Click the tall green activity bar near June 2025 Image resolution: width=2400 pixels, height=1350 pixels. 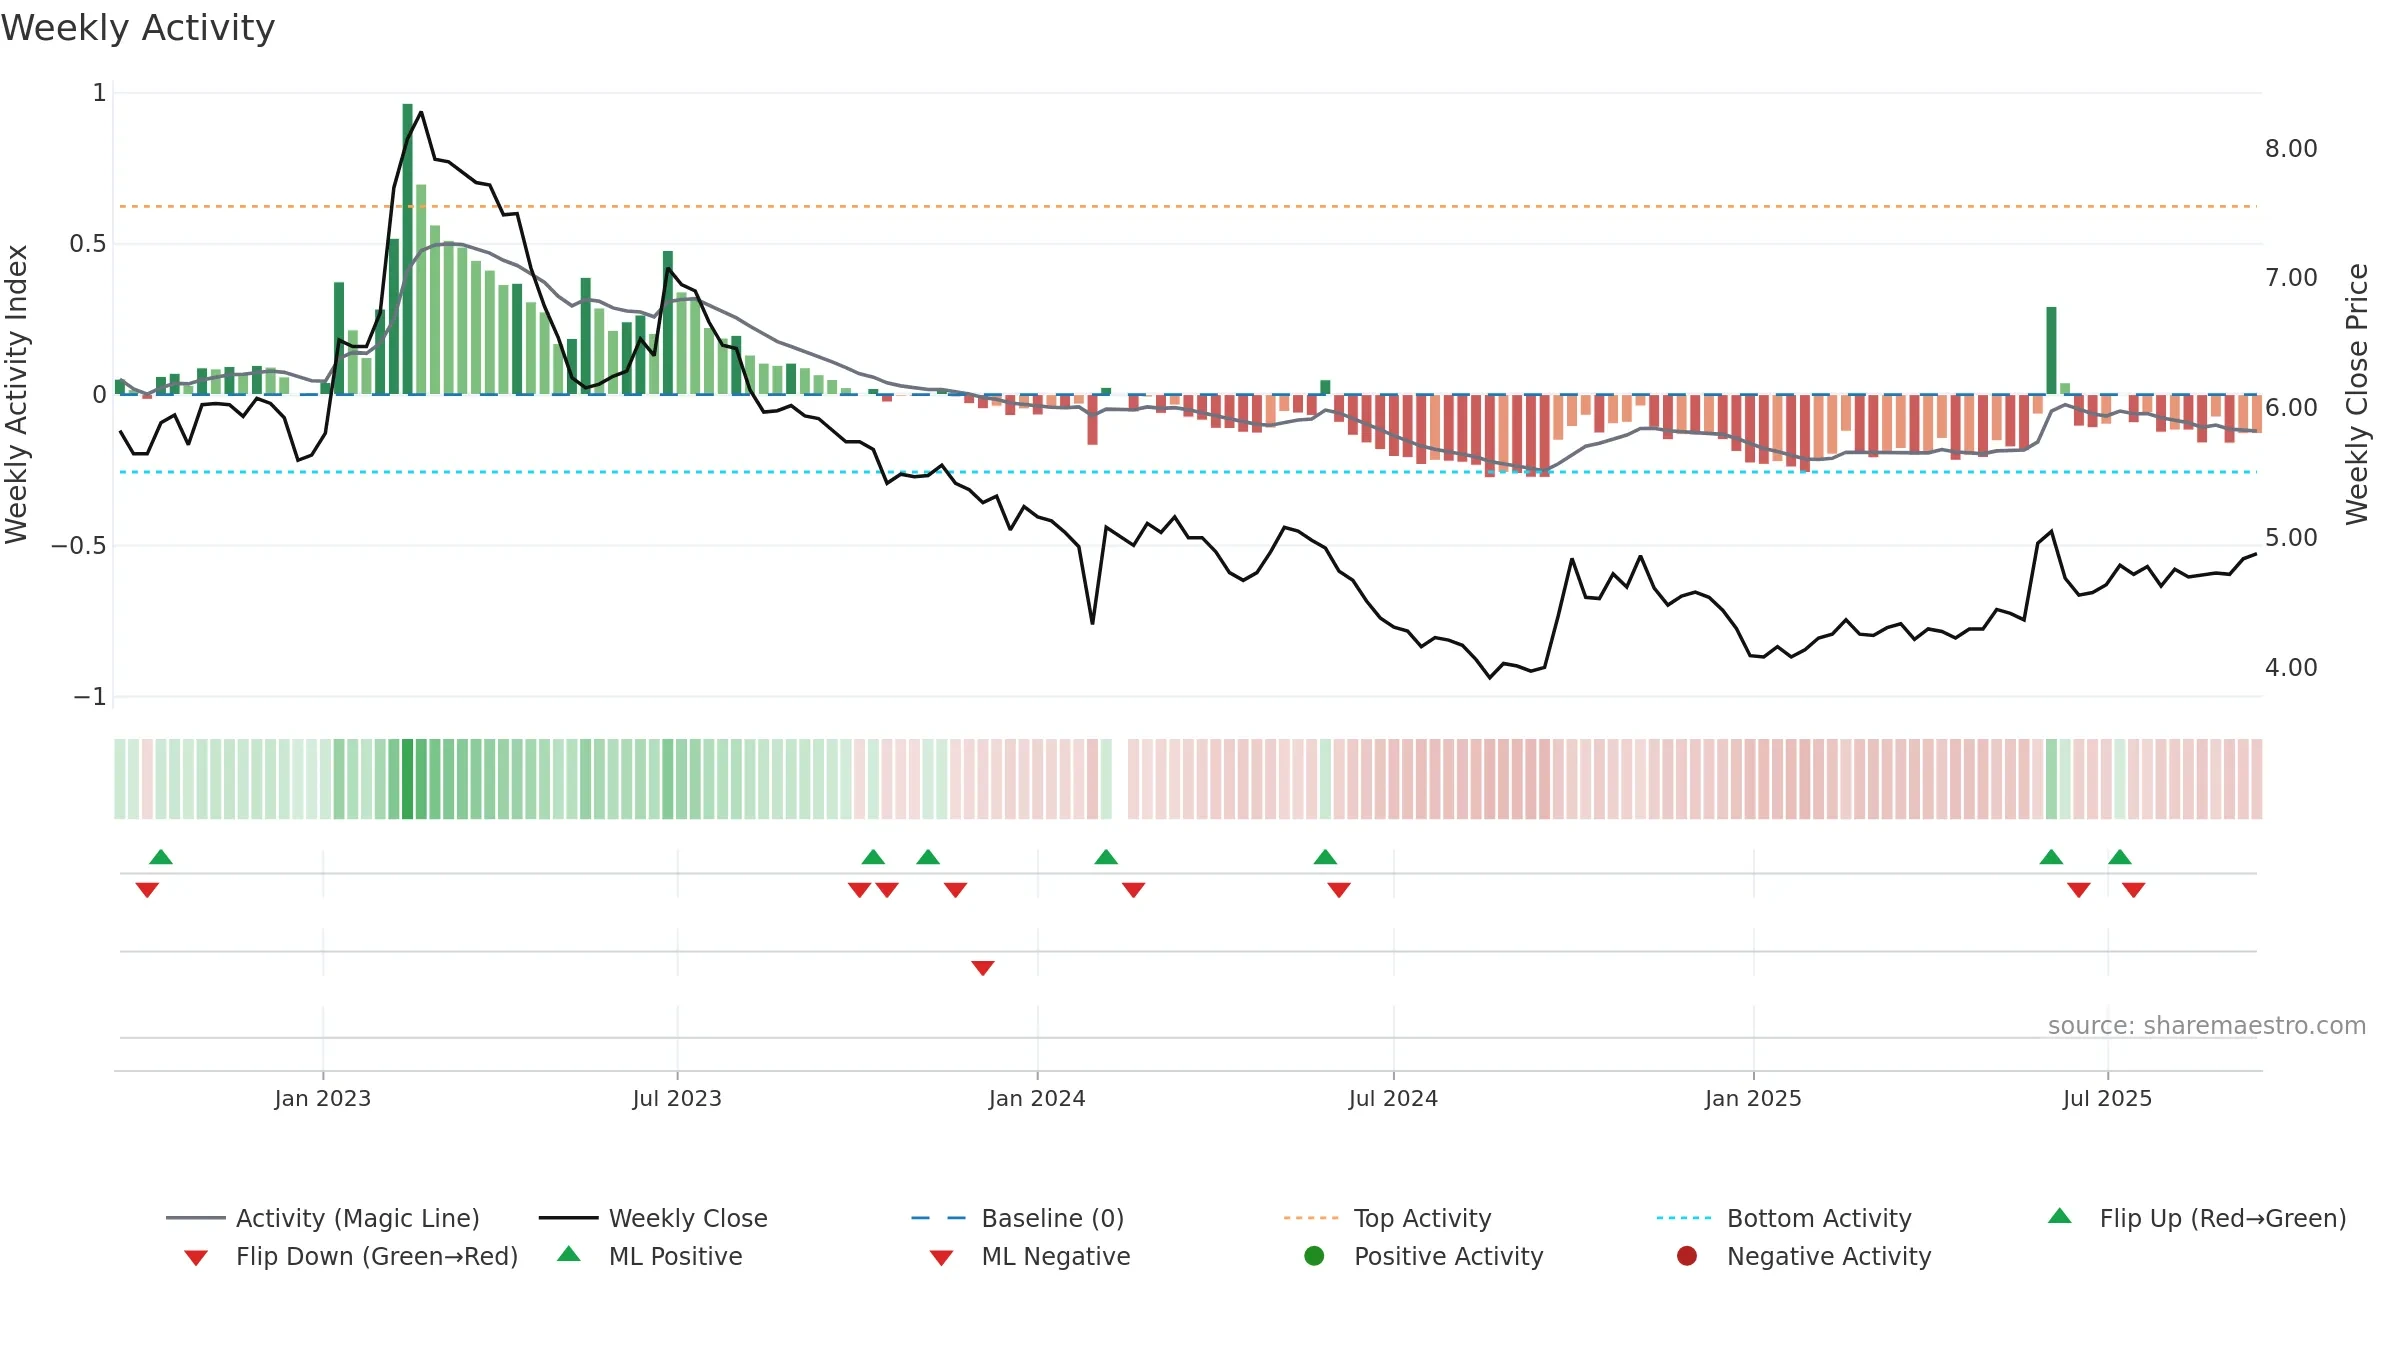[x=2051, y=350]
